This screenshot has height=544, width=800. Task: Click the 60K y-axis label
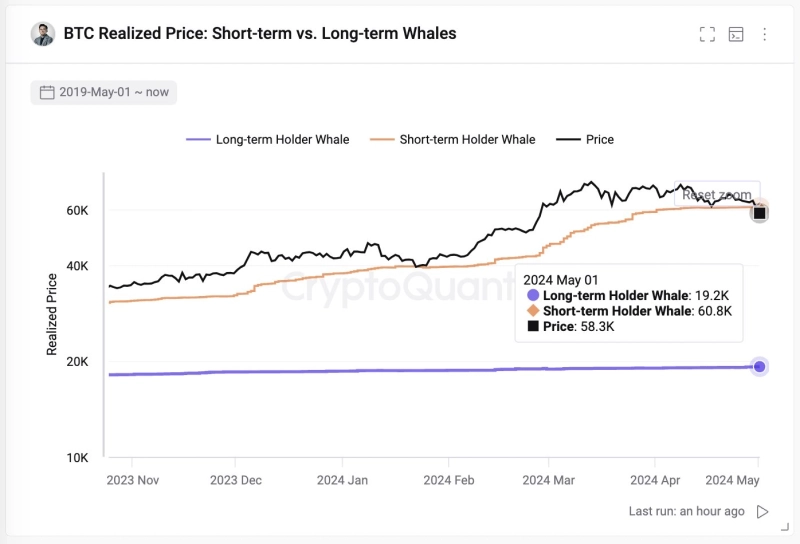tap(78, 211)
